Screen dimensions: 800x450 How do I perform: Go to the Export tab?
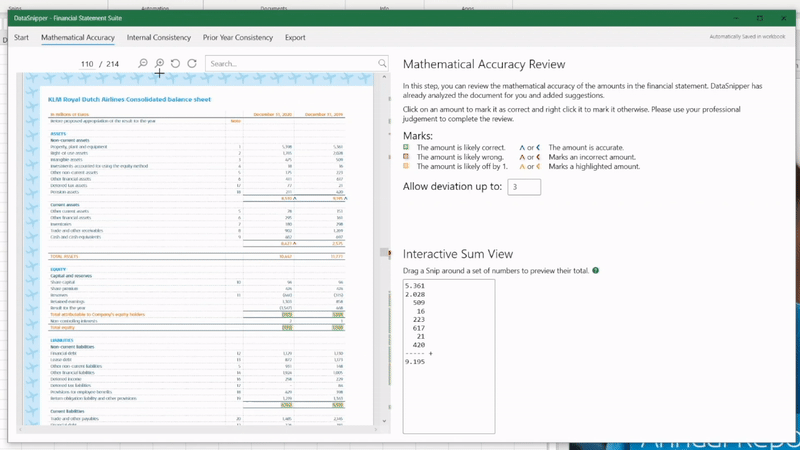(295, 37)
